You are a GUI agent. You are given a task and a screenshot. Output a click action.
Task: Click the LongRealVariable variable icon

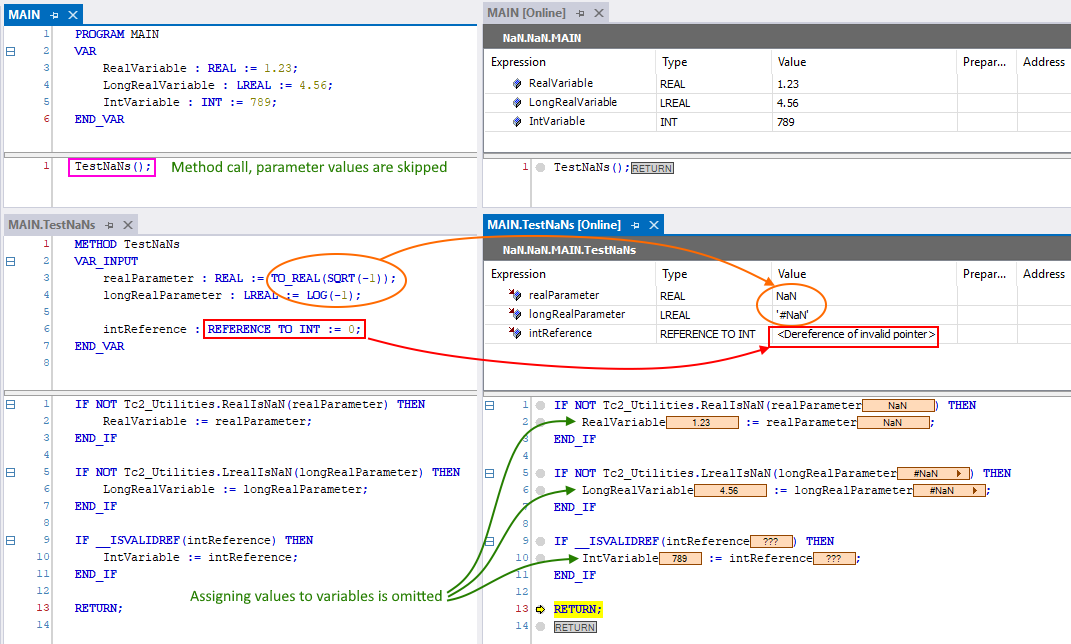[517, 102]
